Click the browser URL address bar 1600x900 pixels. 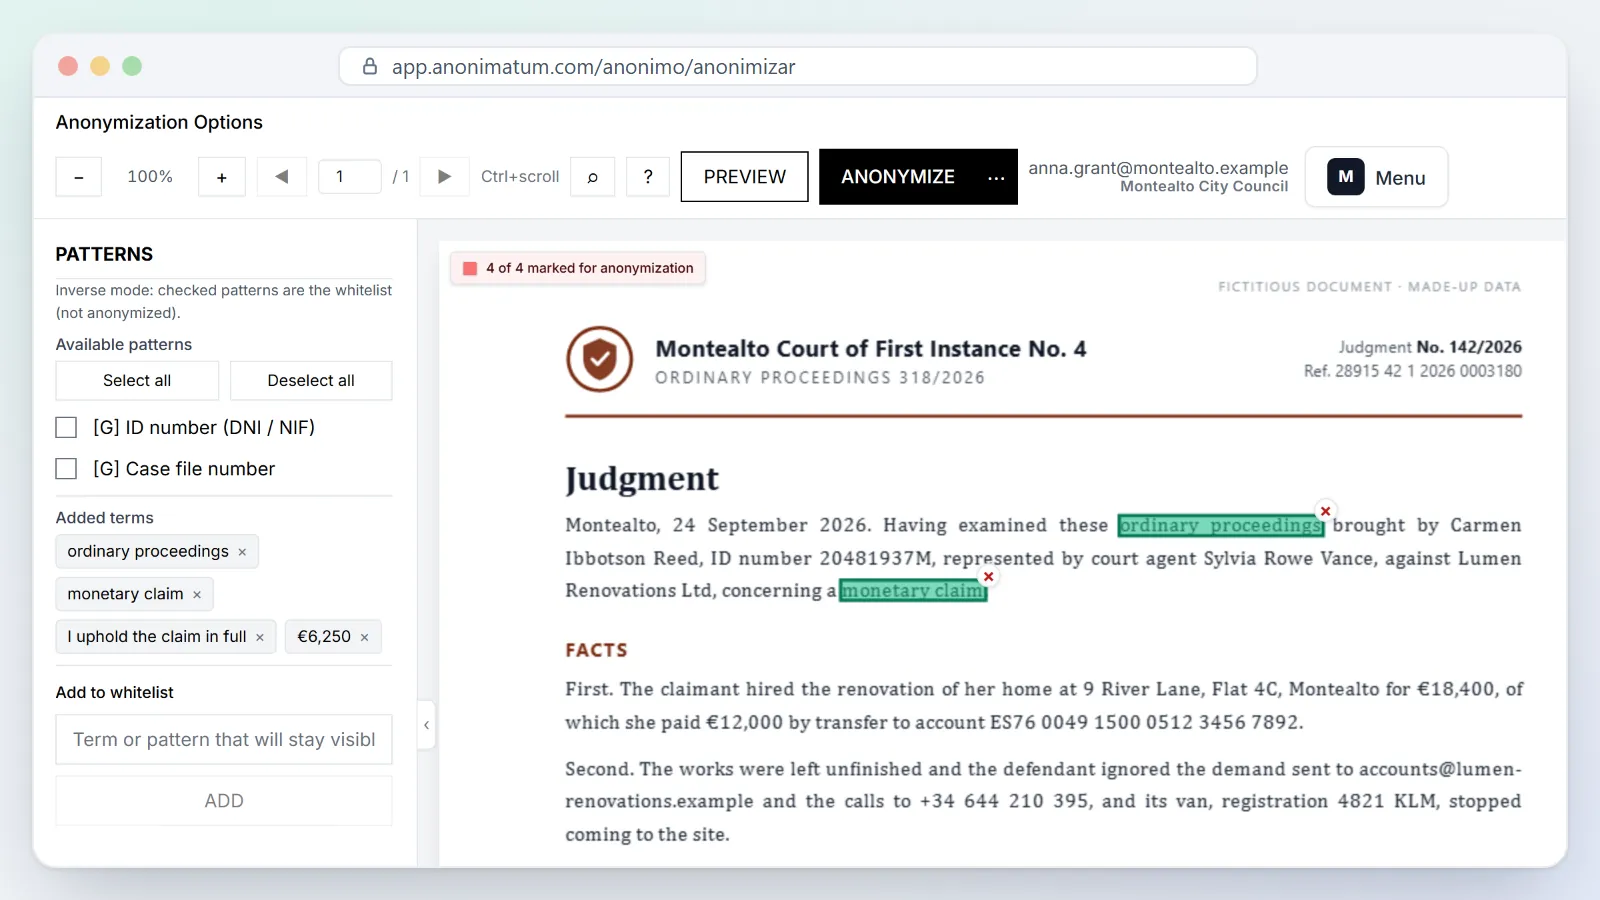pos(798,66)
